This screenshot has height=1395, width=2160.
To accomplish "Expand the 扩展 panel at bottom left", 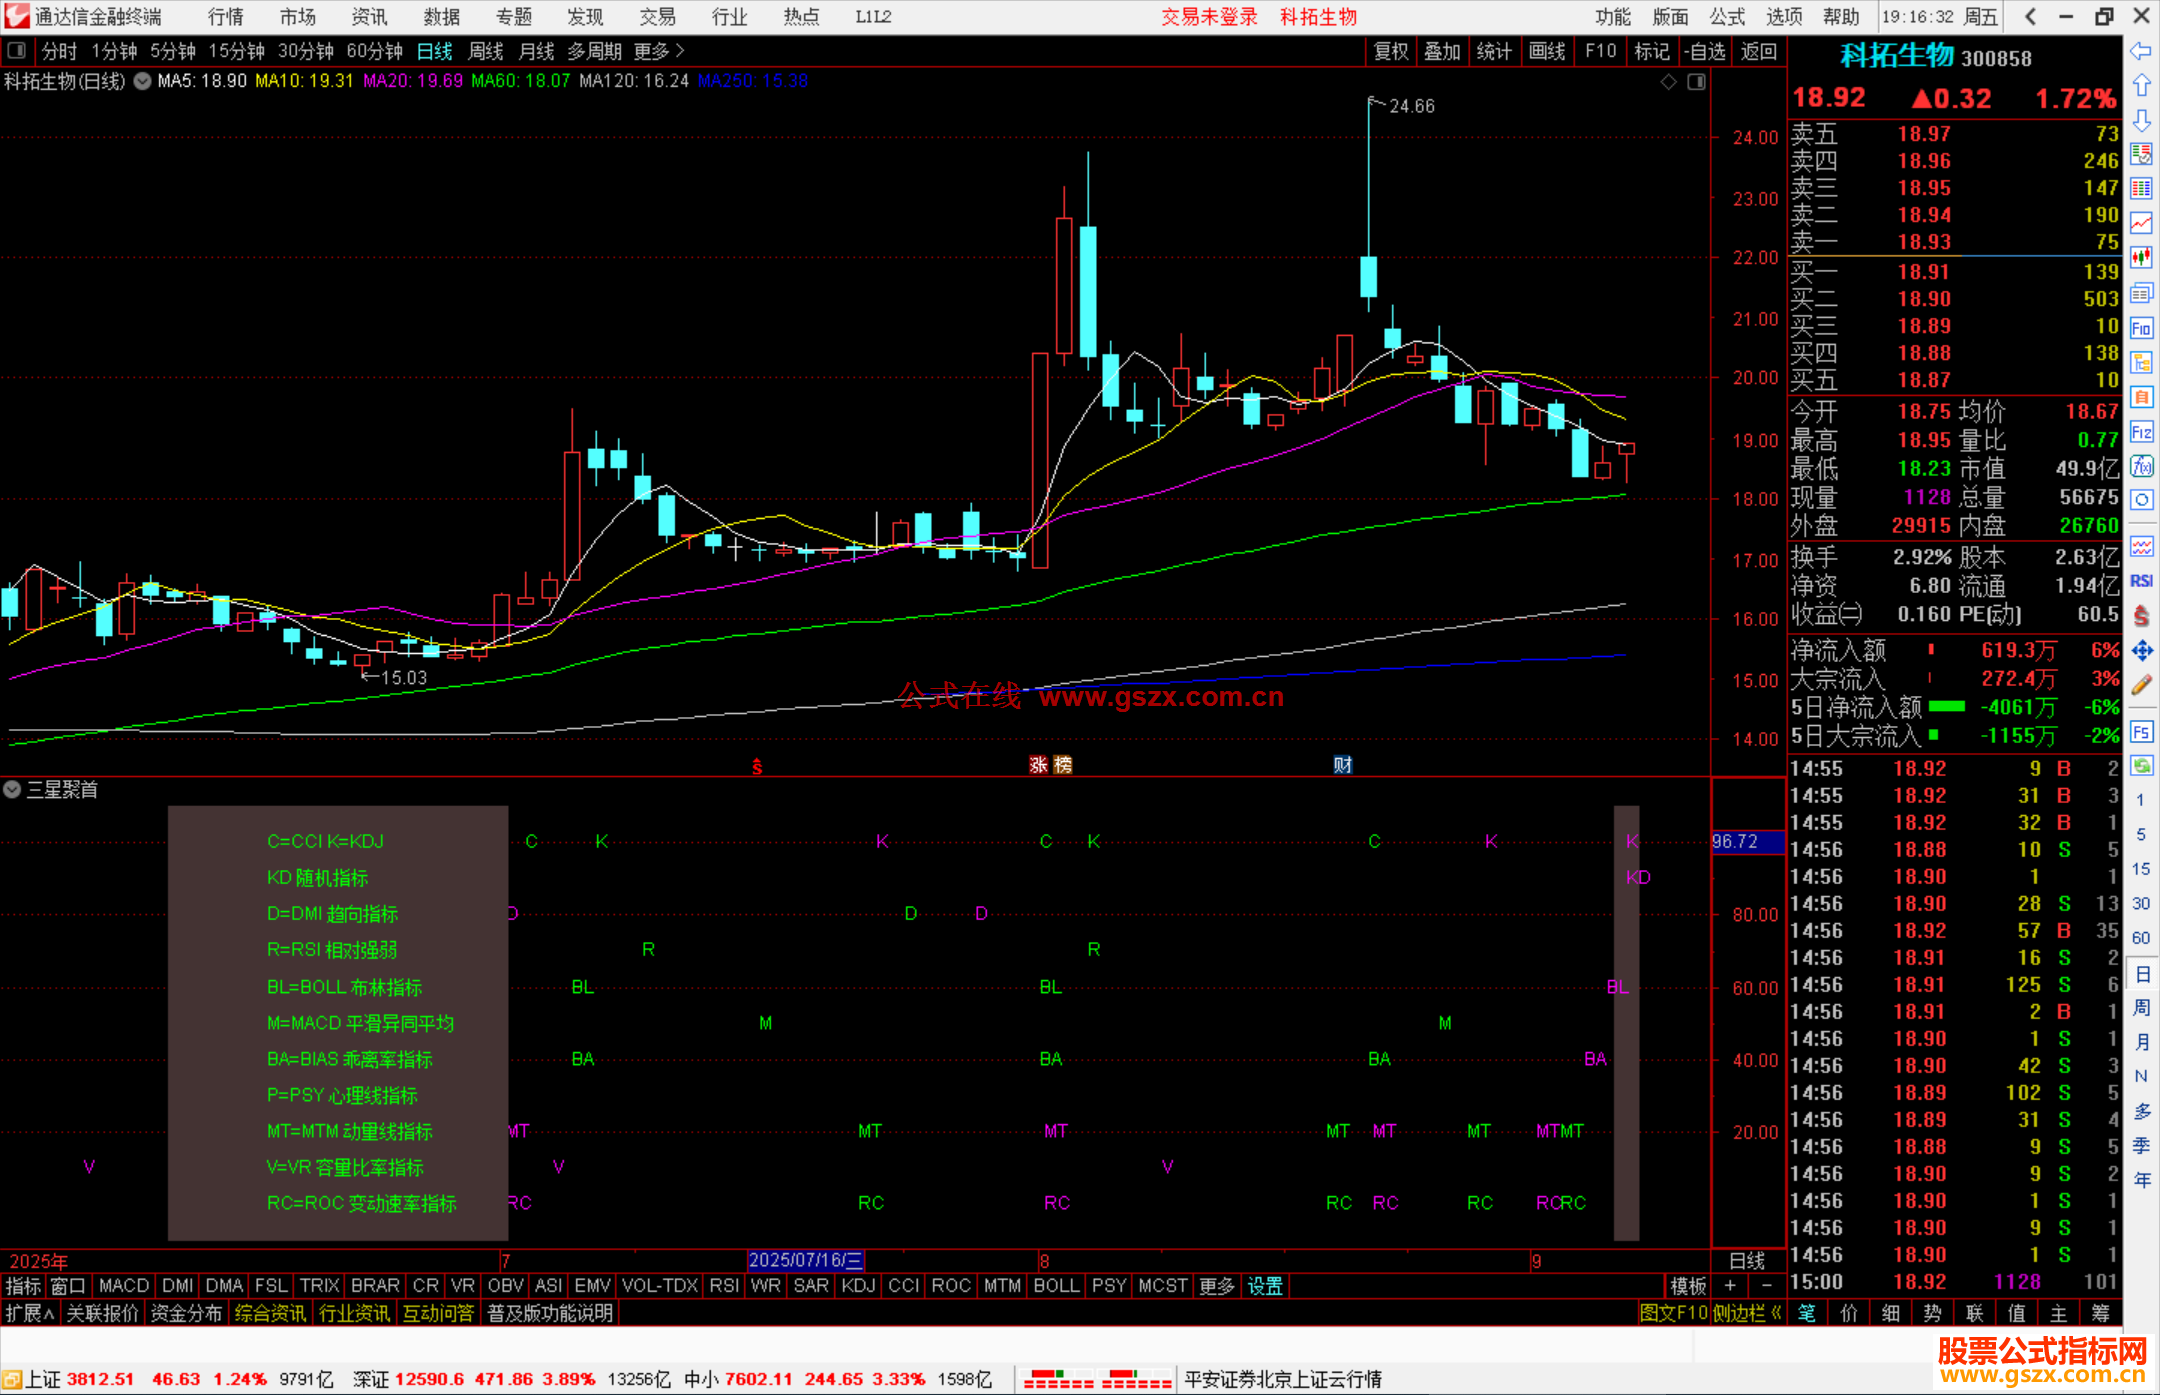I will (30, 1313).
